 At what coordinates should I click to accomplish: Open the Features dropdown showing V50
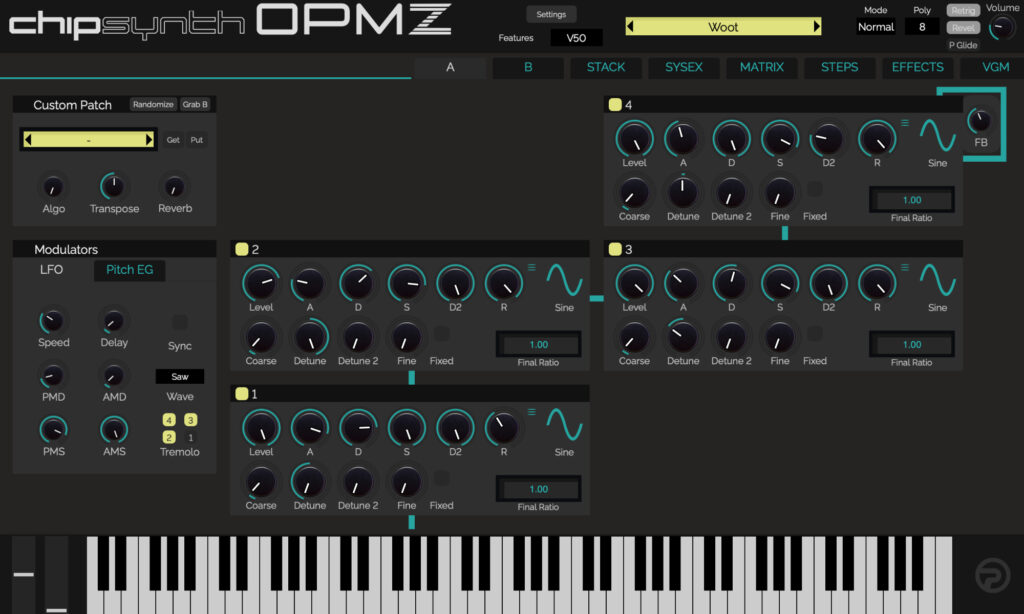(576, 38)
